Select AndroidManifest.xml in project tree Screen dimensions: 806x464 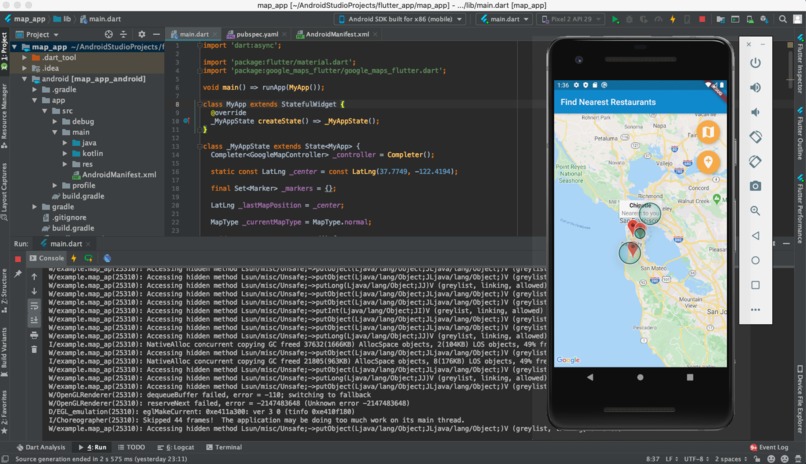pyautogui.click(x=114, y=175)
